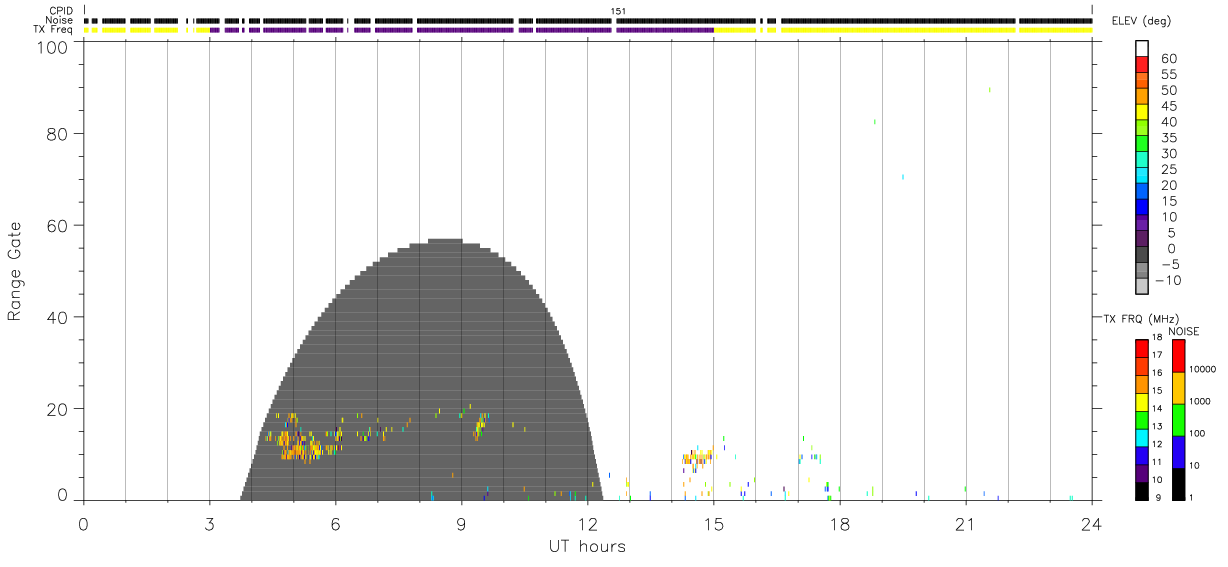Click the 'NOISE' legend title

(x=1184, y=331)
